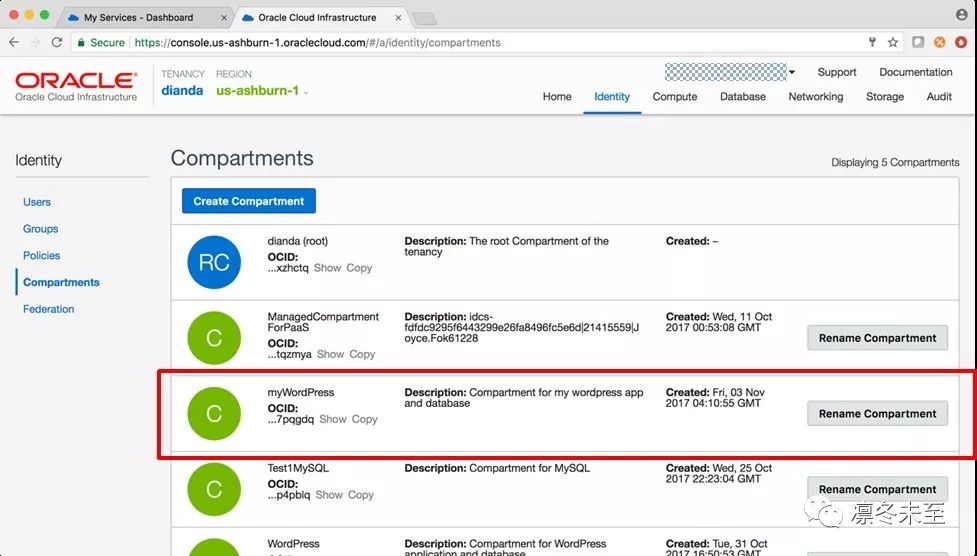
Task: Click the browser back arrow
Action: pos(14,42)
